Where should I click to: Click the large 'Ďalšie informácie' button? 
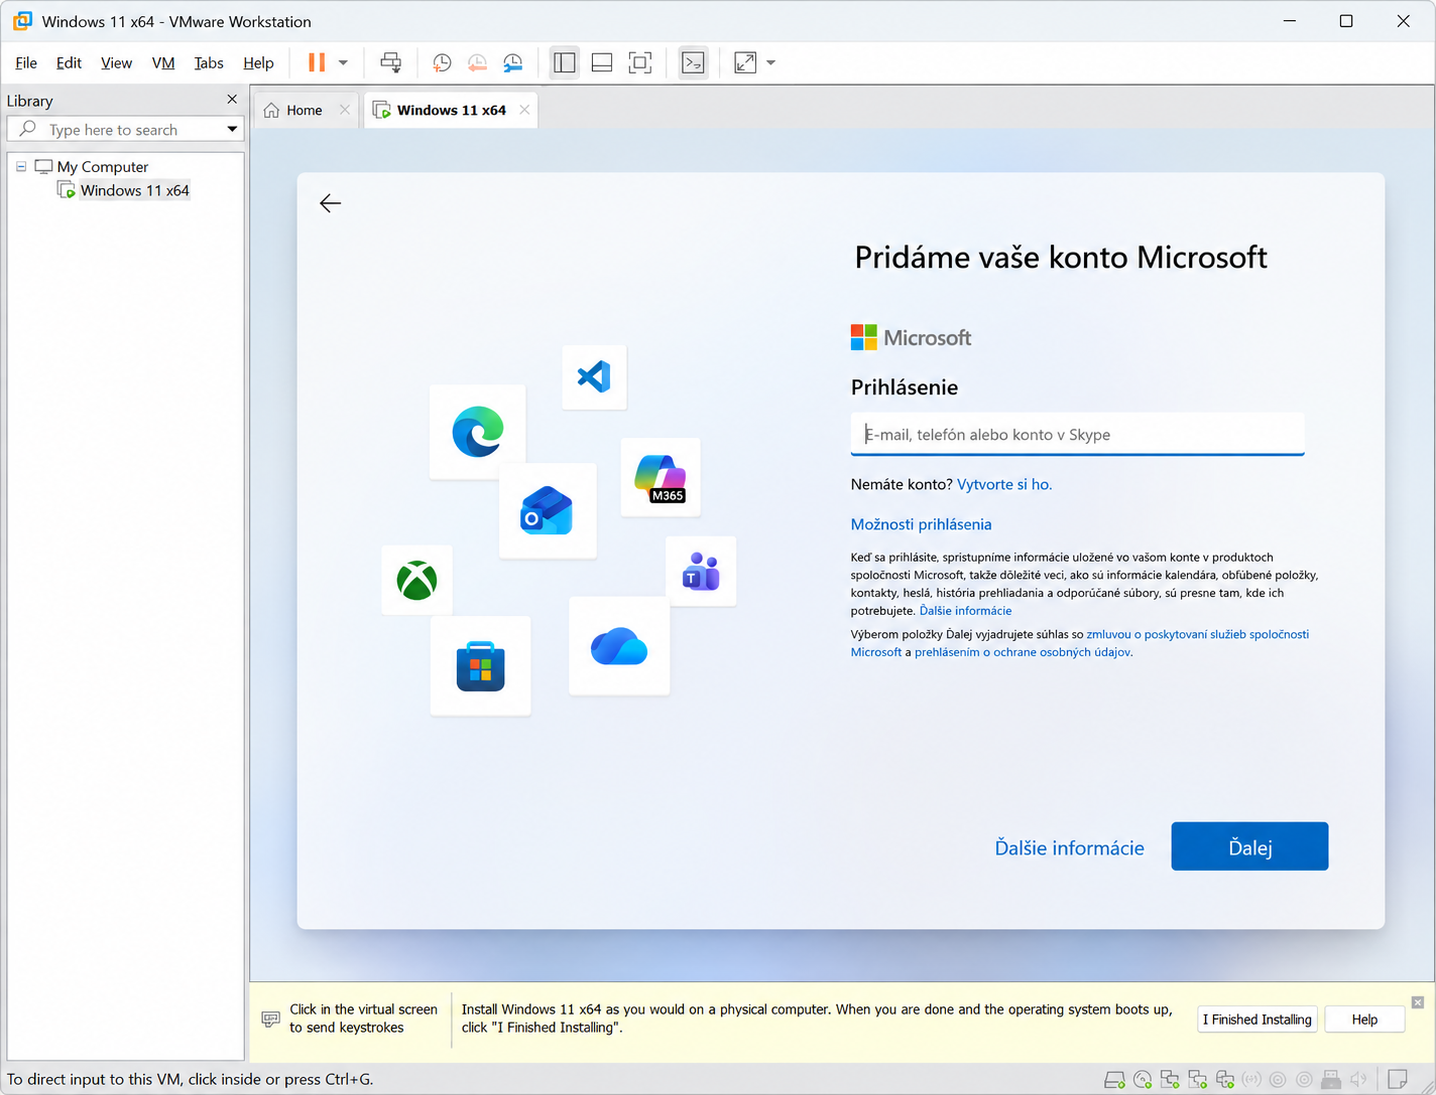[x=1069, y=848]
